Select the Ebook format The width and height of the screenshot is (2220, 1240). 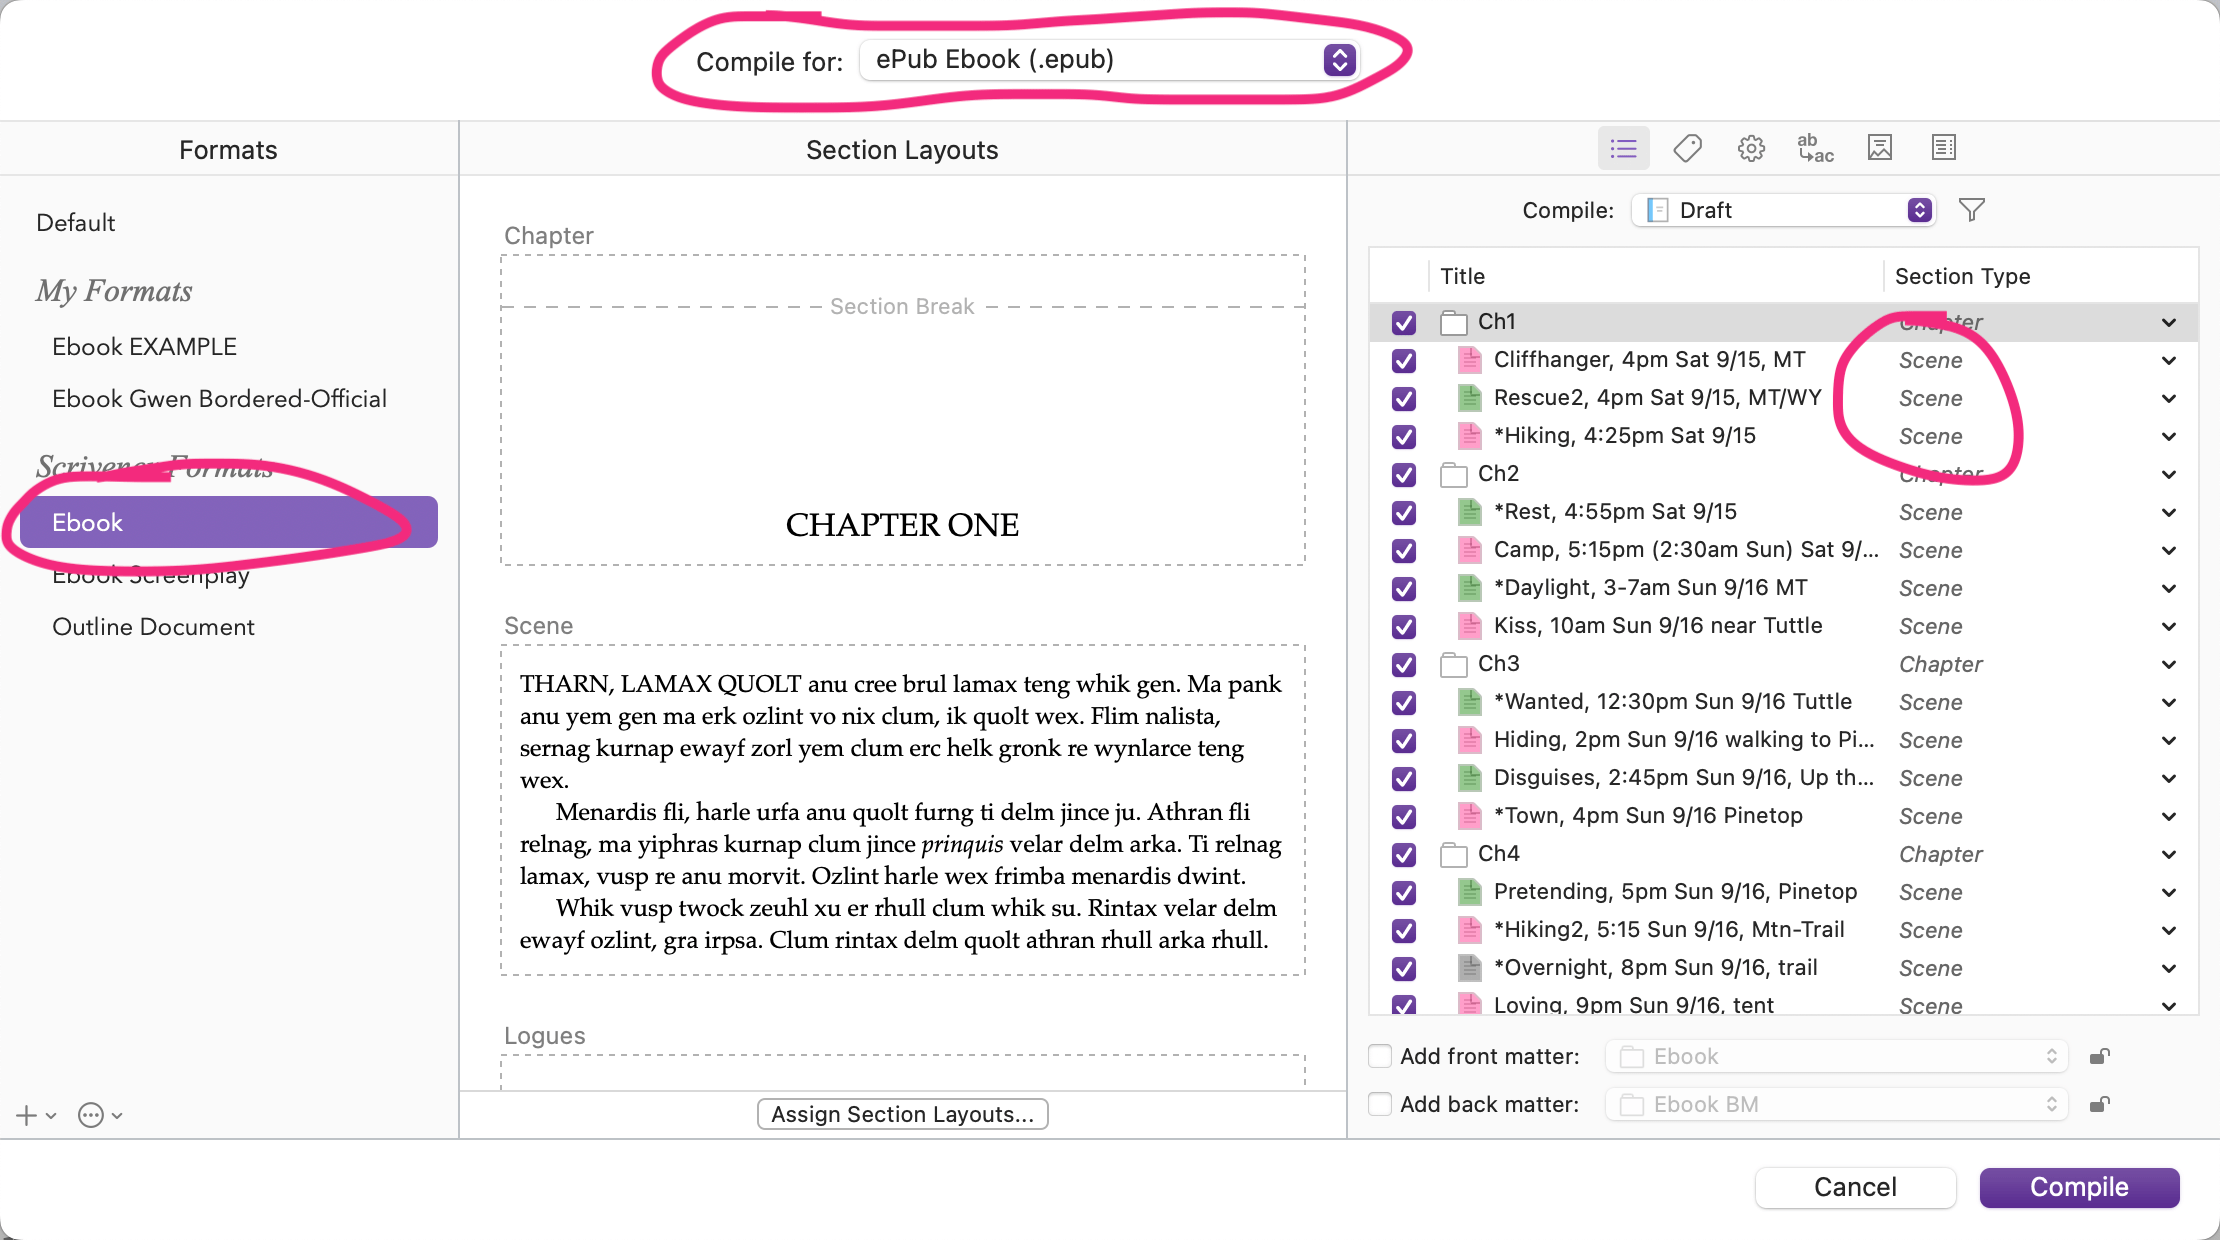229,522
